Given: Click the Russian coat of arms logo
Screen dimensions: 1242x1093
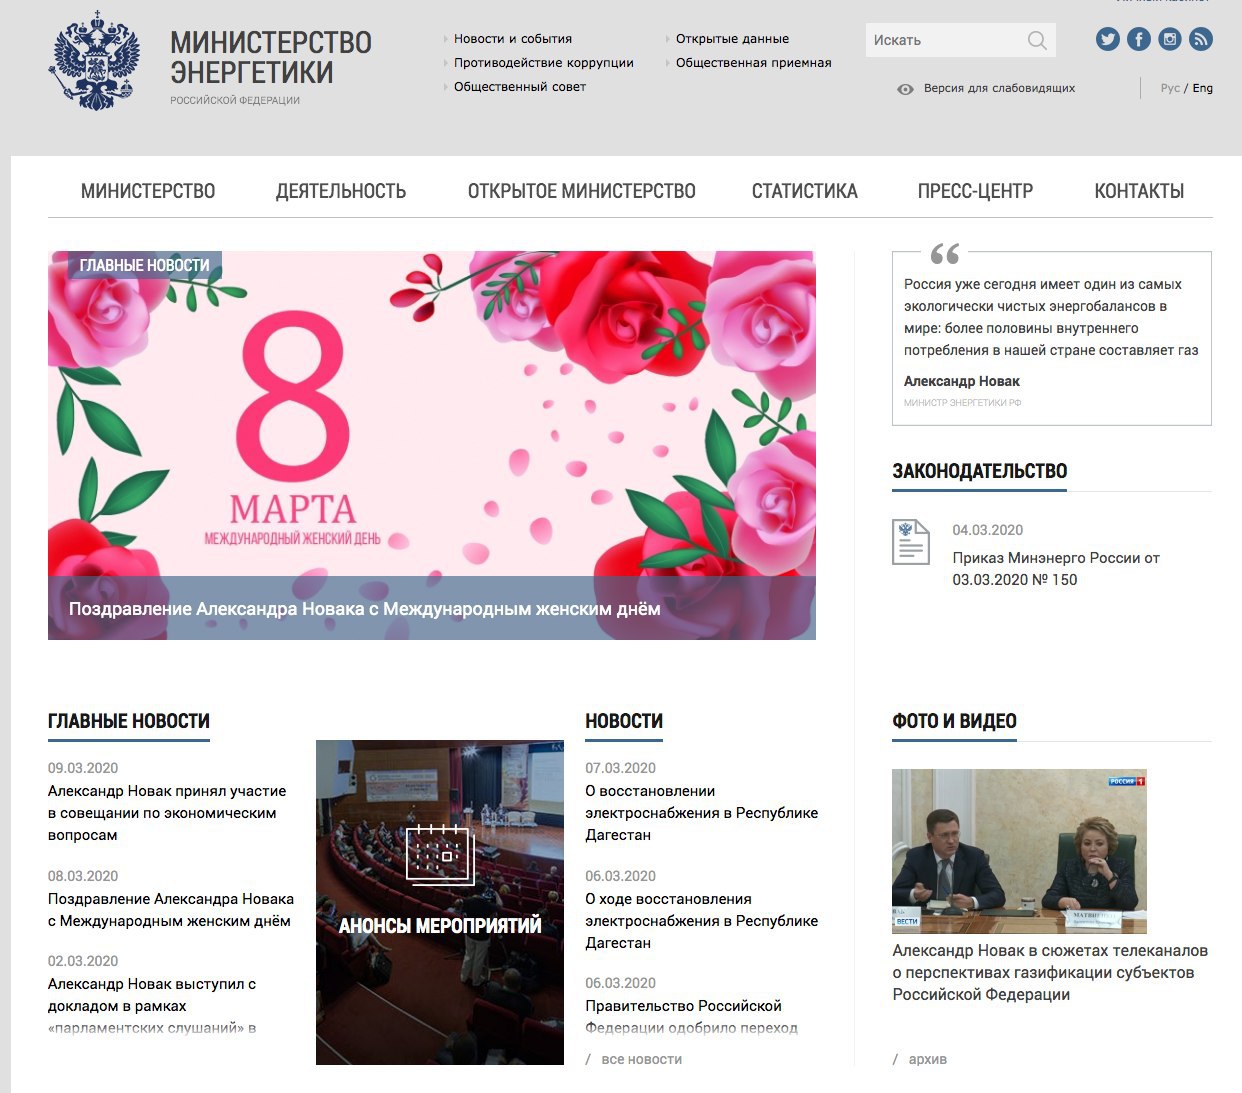Looking at the screenshot, I should (x=94, y=60).
